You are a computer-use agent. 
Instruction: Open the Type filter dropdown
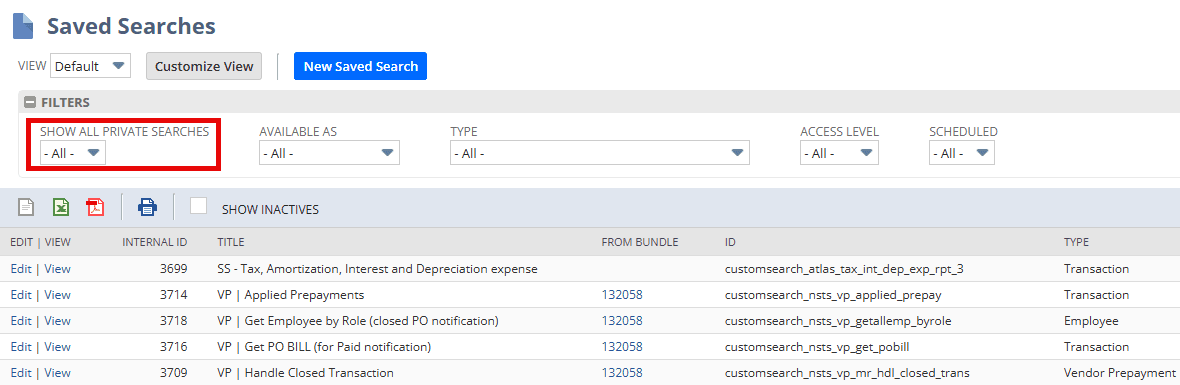tap(600, 153)
